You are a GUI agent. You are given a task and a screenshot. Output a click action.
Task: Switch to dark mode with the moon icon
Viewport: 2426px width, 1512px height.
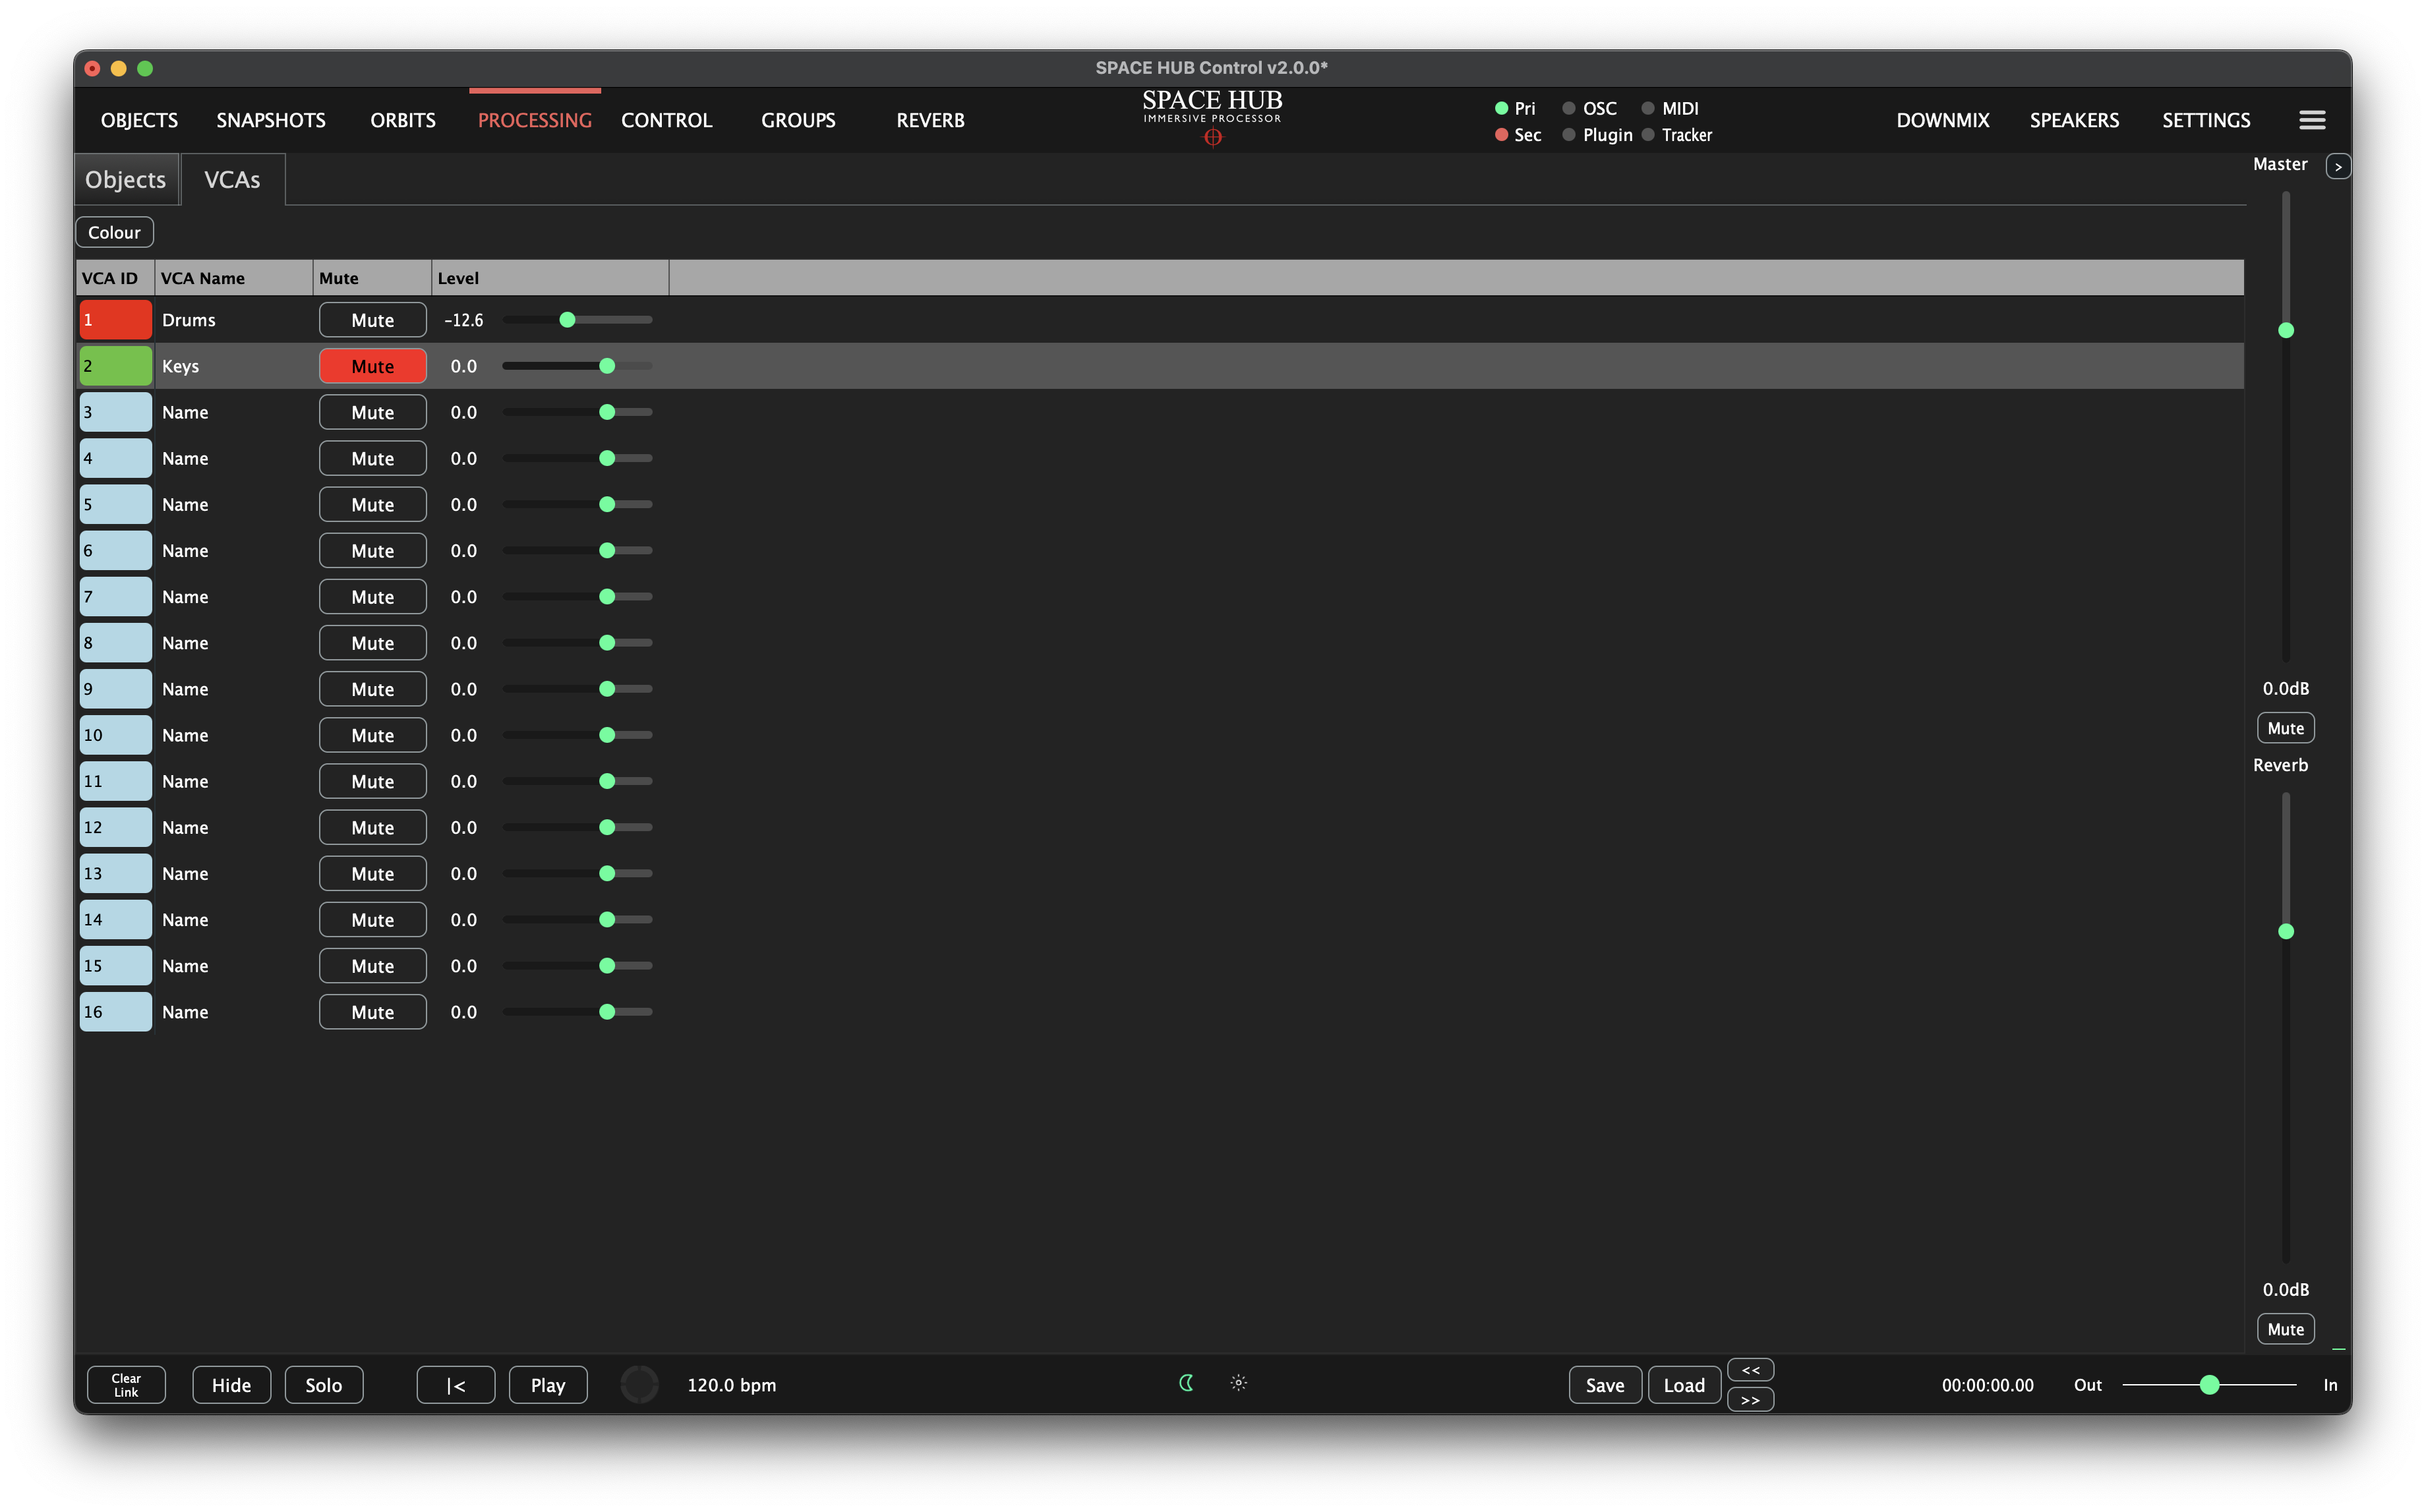pyautogui.click(x=1186, y=1384)
